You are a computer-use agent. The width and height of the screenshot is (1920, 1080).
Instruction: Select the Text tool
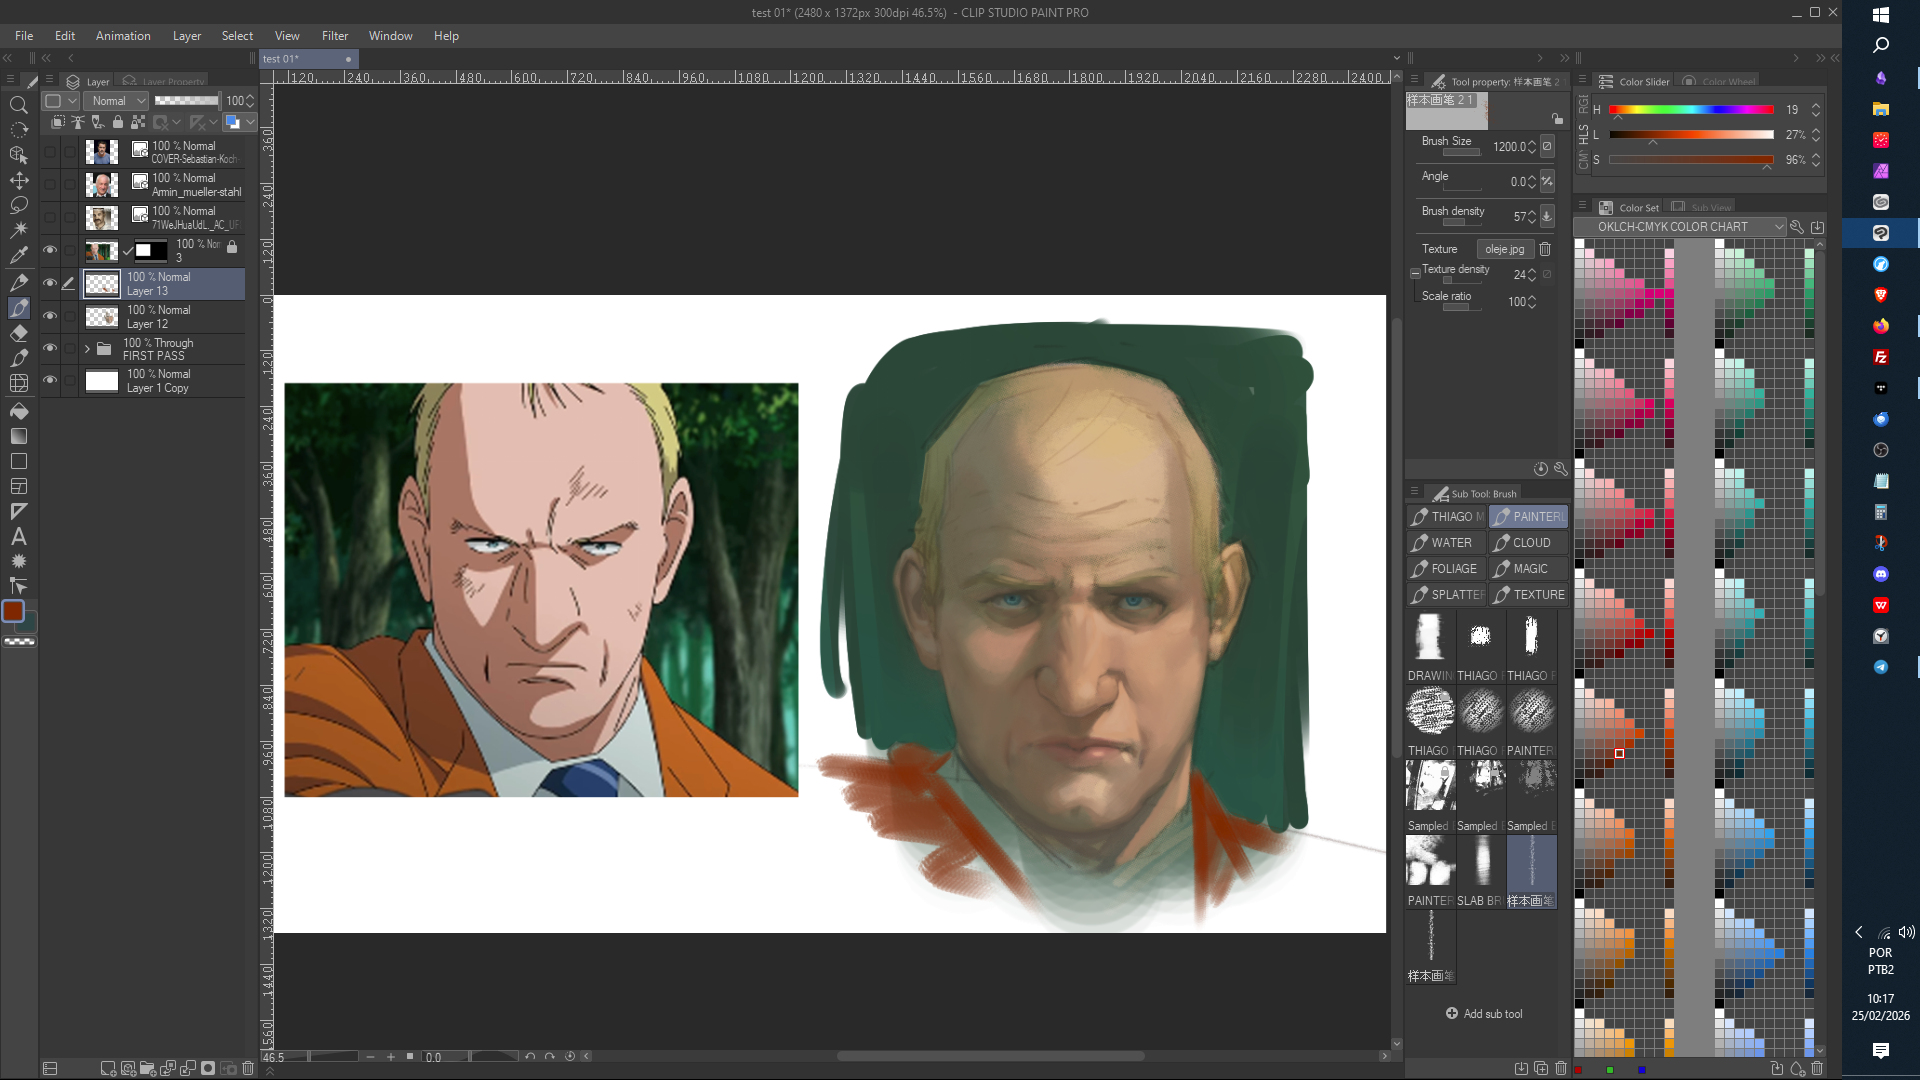[18, 537]
